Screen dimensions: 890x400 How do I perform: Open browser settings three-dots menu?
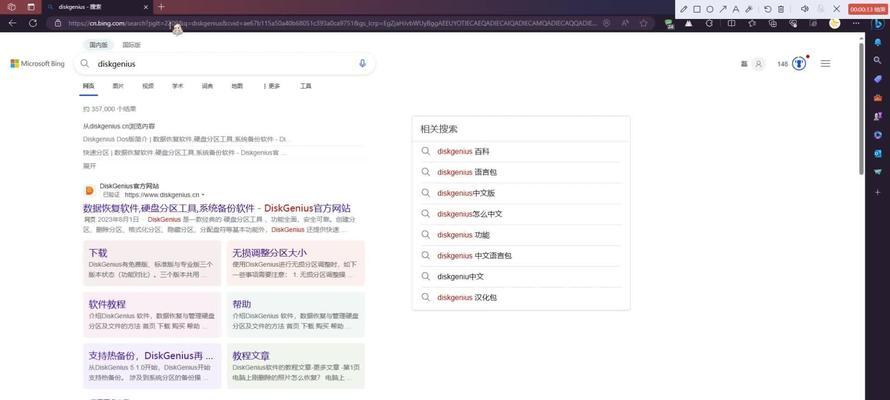click(854, 23)
